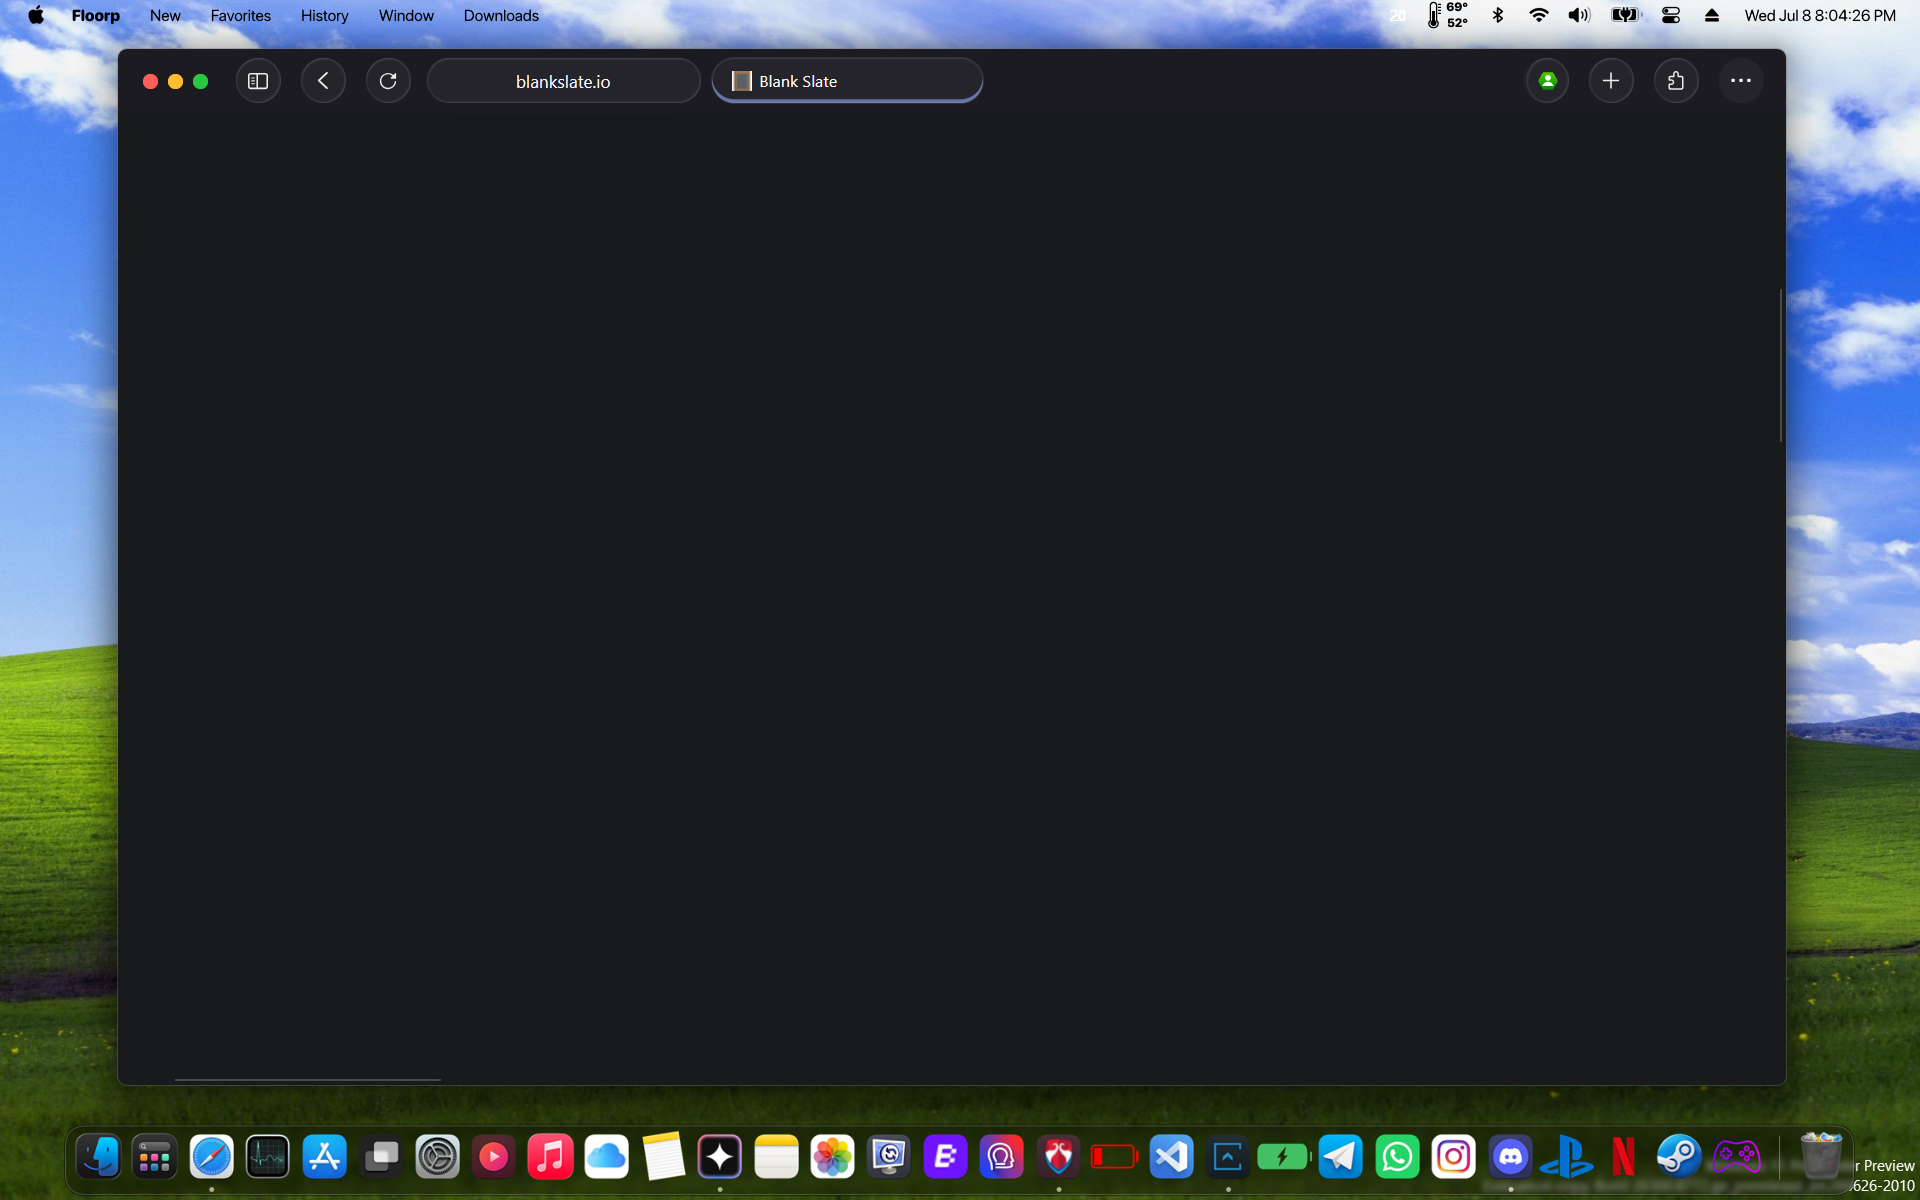This screenshot has height=1200, width=1920.
Task: Open Instagram in the Dock
Action: [1453, 1157]
